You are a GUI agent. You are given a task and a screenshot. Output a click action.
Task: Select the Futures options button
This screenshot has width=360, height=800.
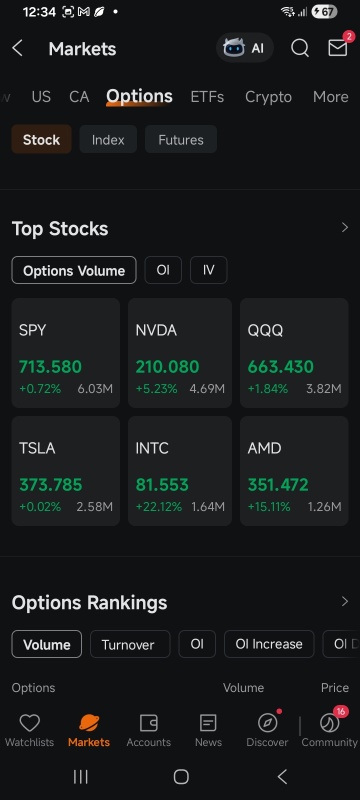click(181, 139)
